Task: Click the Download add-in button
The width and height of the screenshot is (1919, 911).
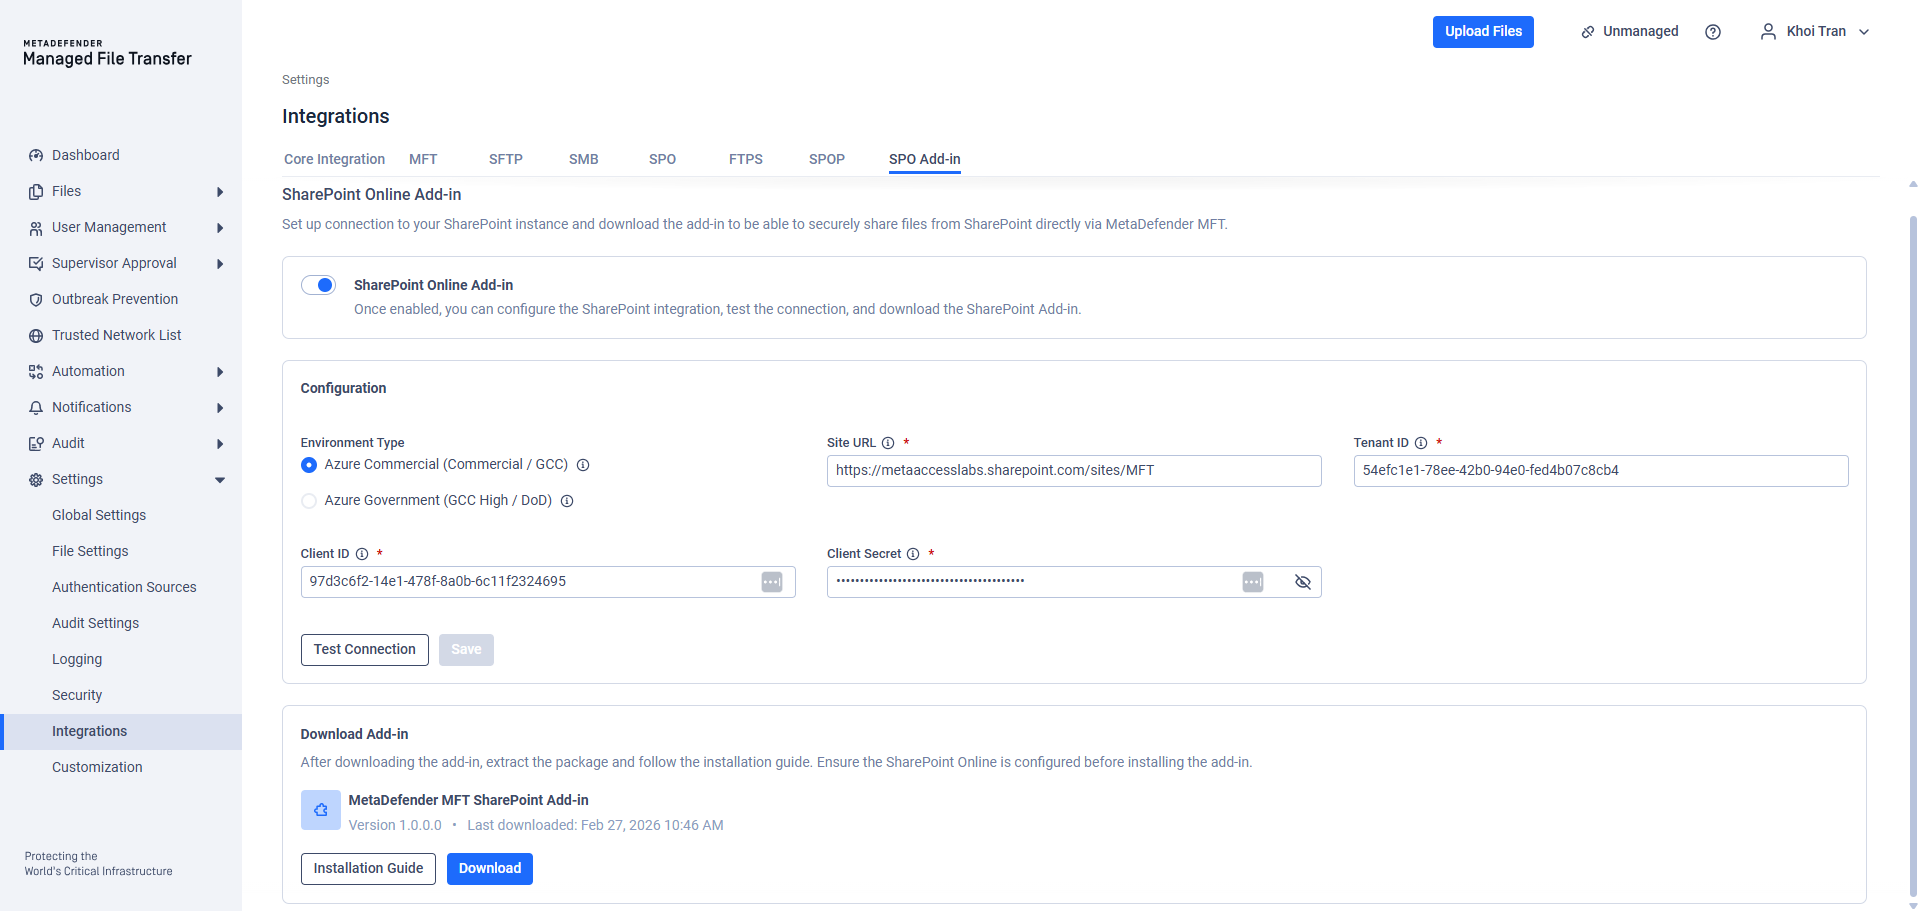Action: (x=490, y=869)
